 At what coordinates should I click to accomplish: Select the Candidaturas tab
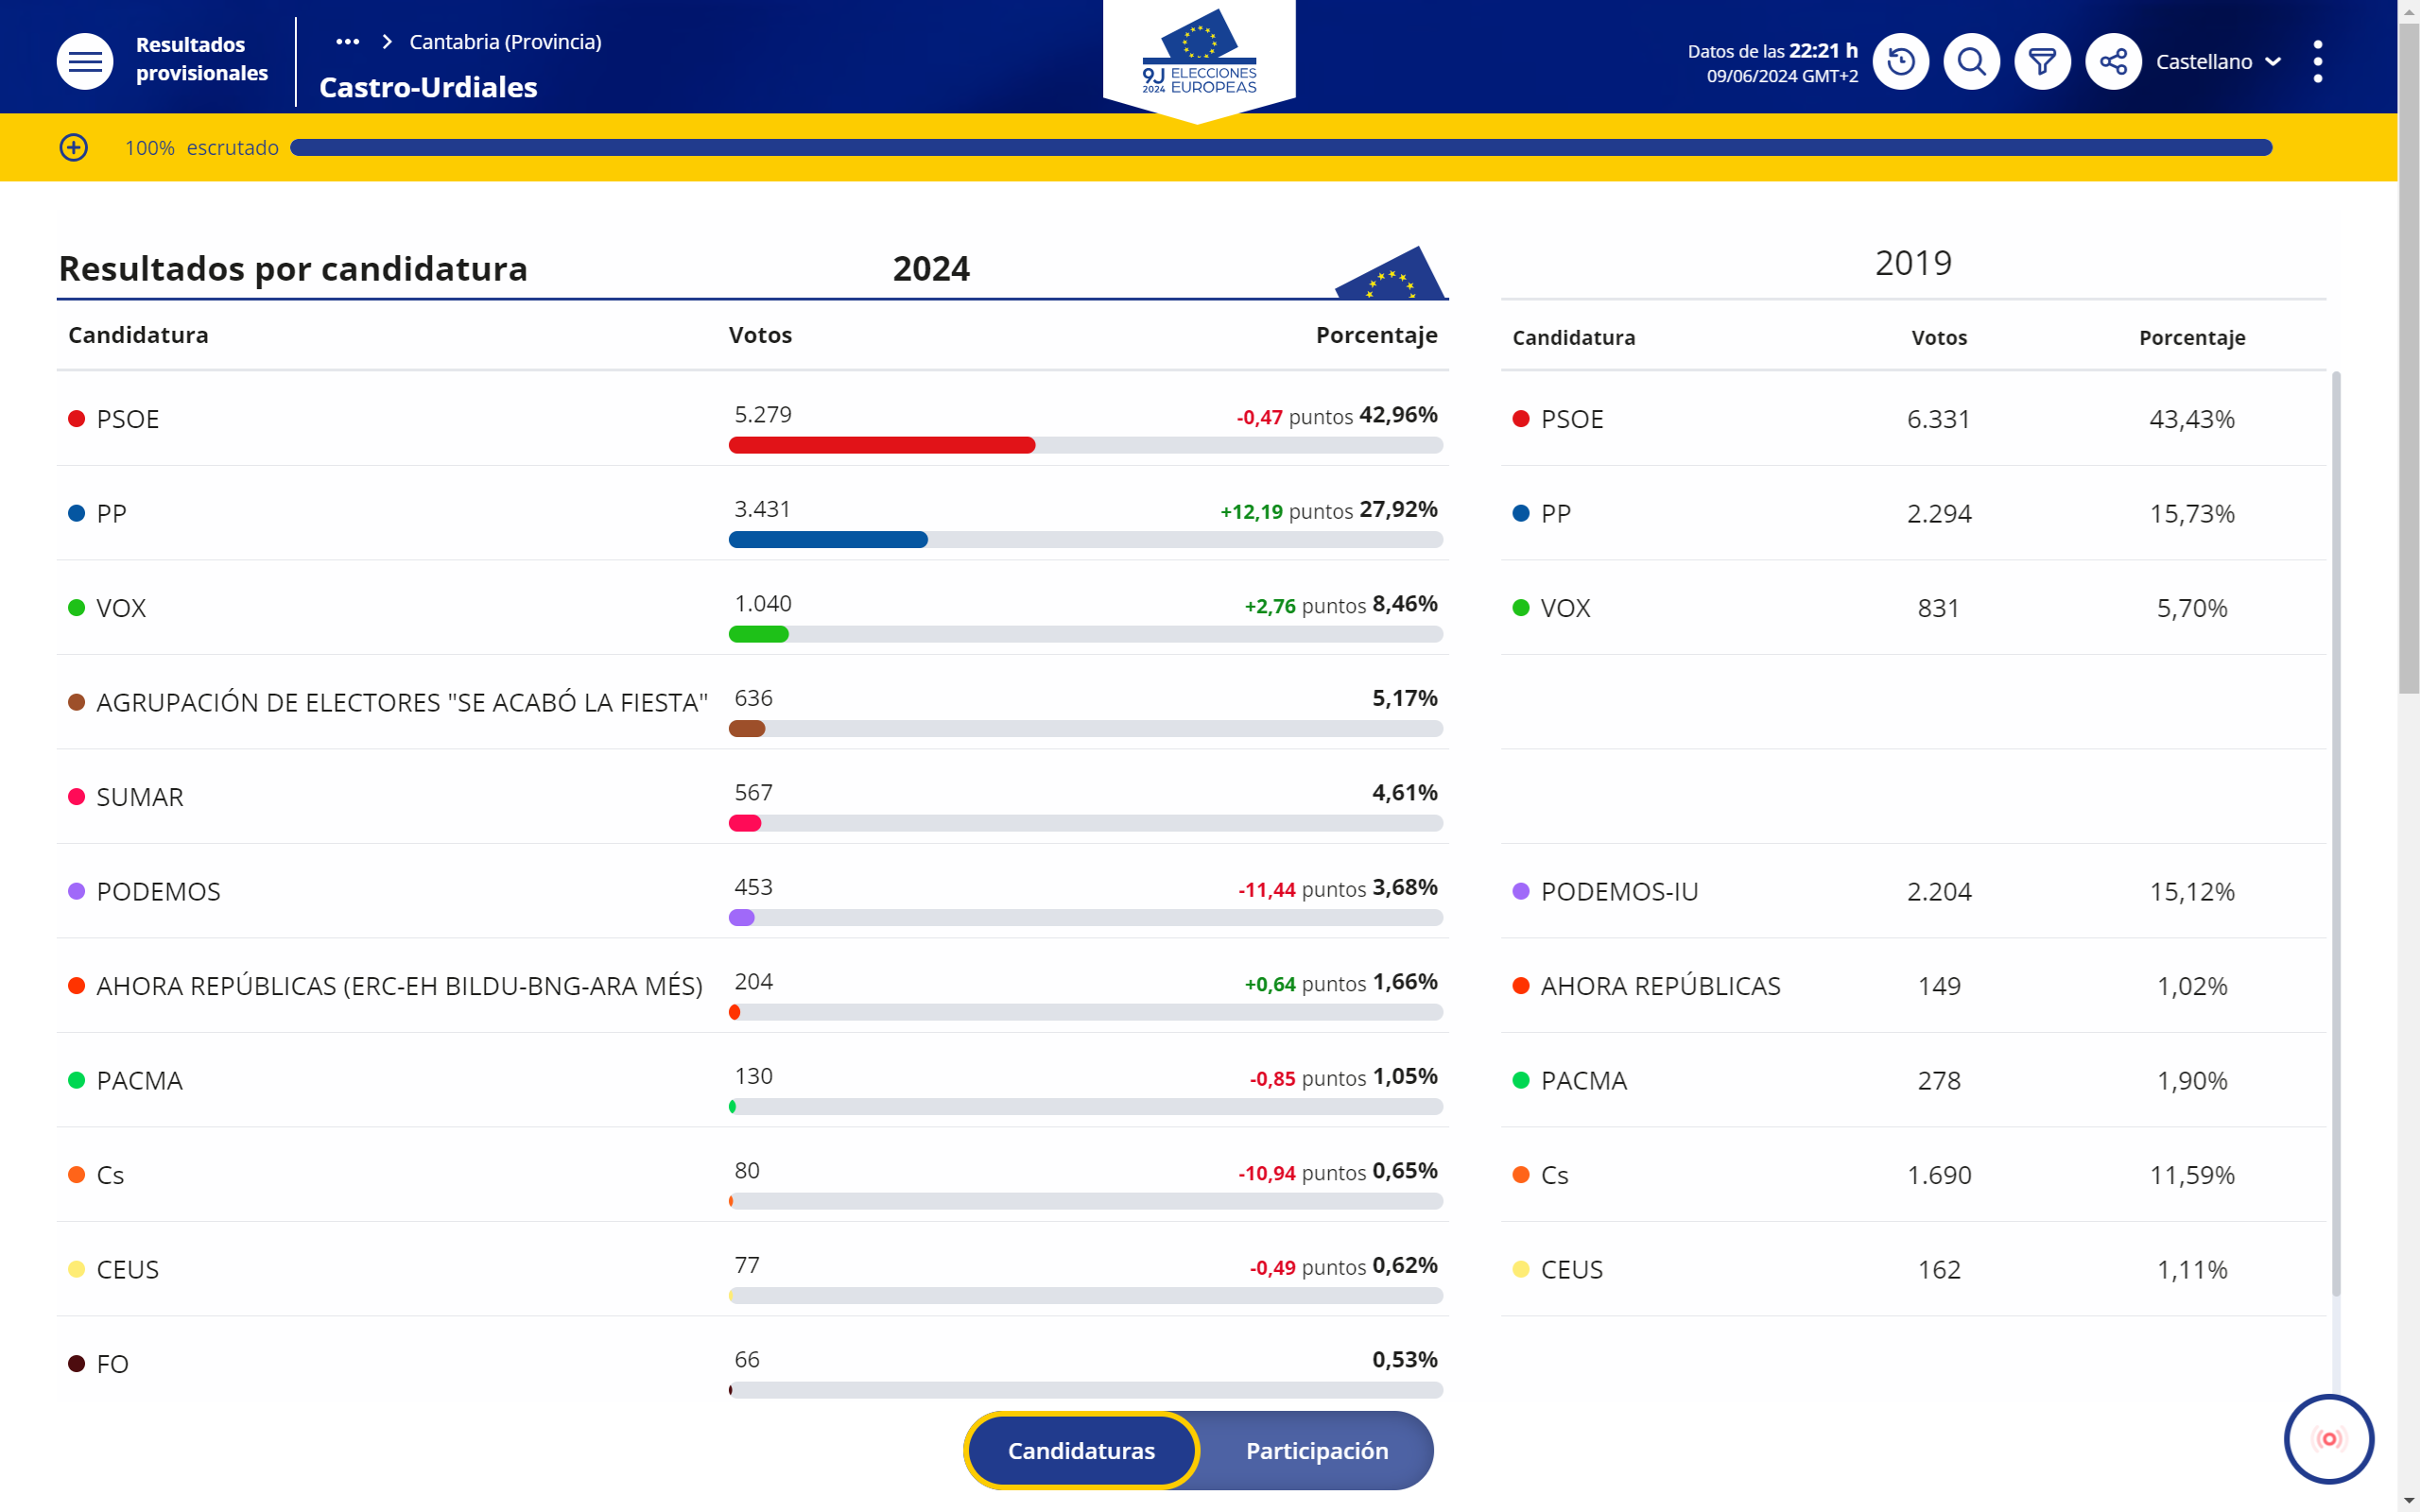pos(1081,1450)
